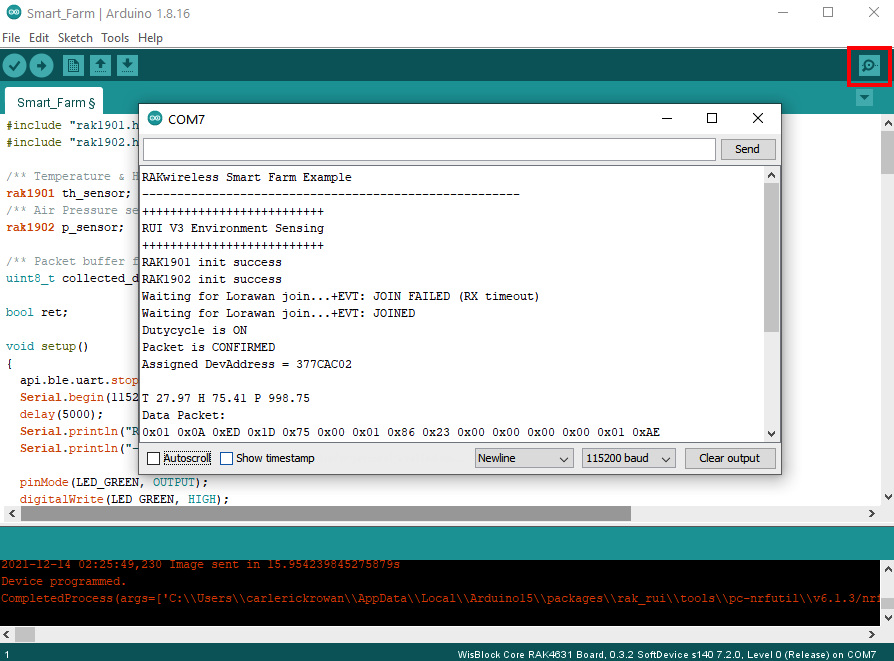Viewport: 894px width, 661px height.
Task: Maximize the COM7 serial monitor window
Action: (712, 118)
